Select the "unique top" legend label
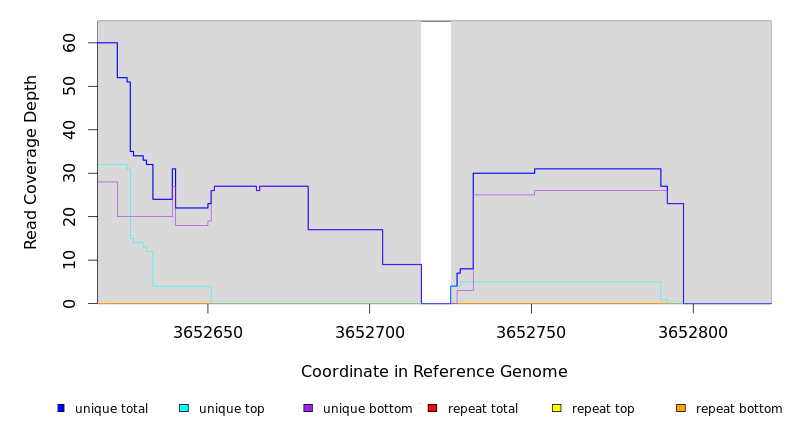This screenshot has width=792, height=432. 231,409
